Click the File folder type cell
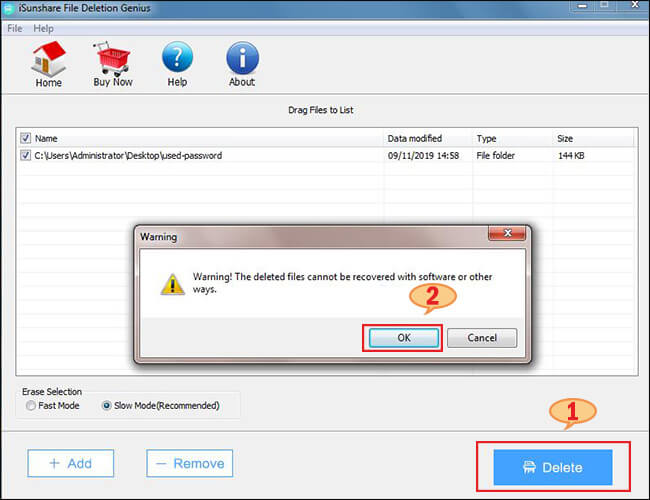 (x=495, y=155)
